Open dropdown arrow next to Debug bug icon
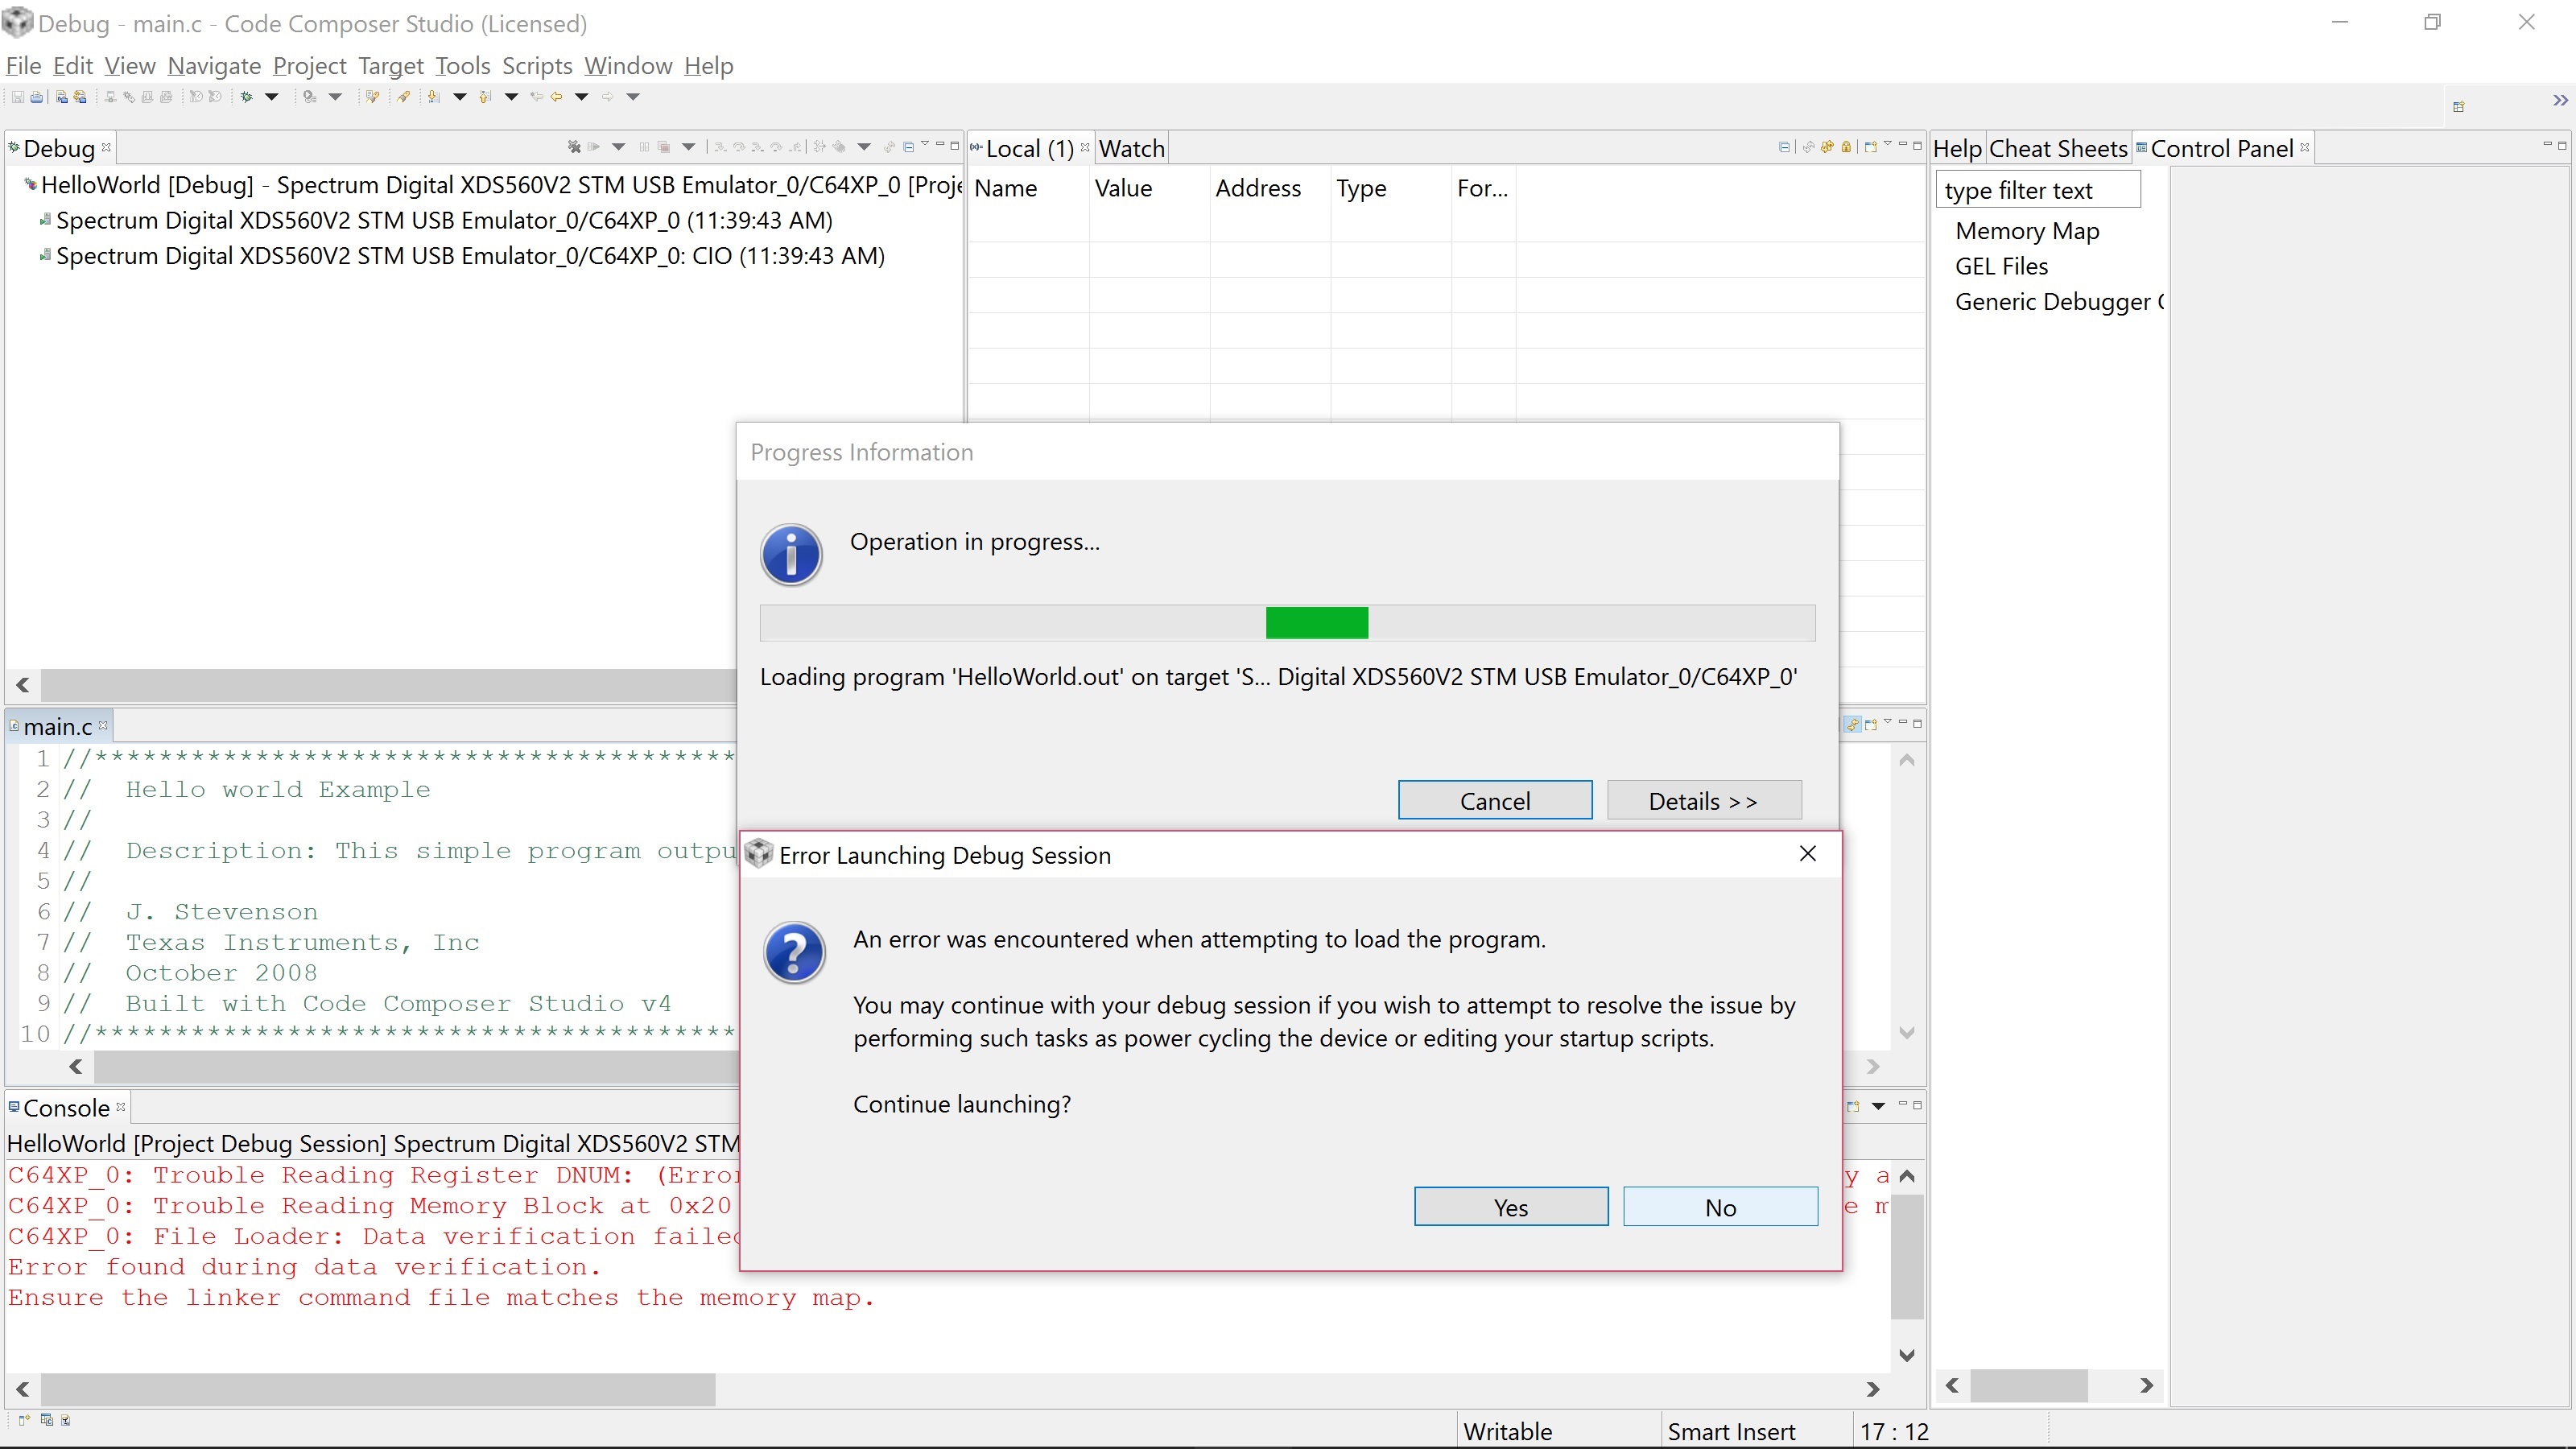The width and height of the screenshot is (2576, 1449). tap(271, 97)
